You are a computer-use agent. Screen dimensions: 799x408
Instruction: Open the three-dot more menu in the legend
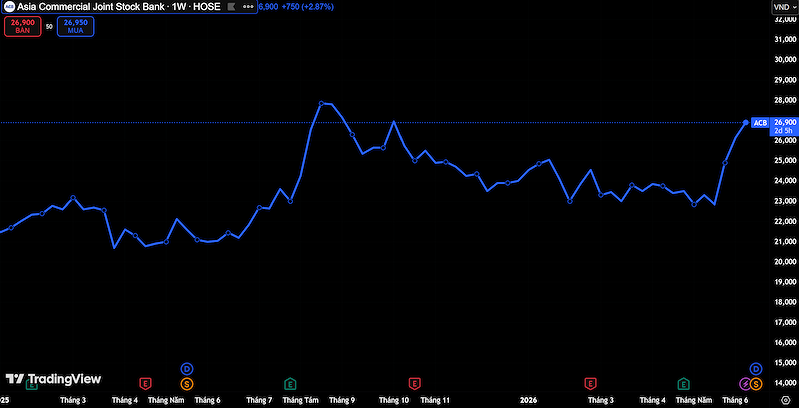(x=248, y=7)
